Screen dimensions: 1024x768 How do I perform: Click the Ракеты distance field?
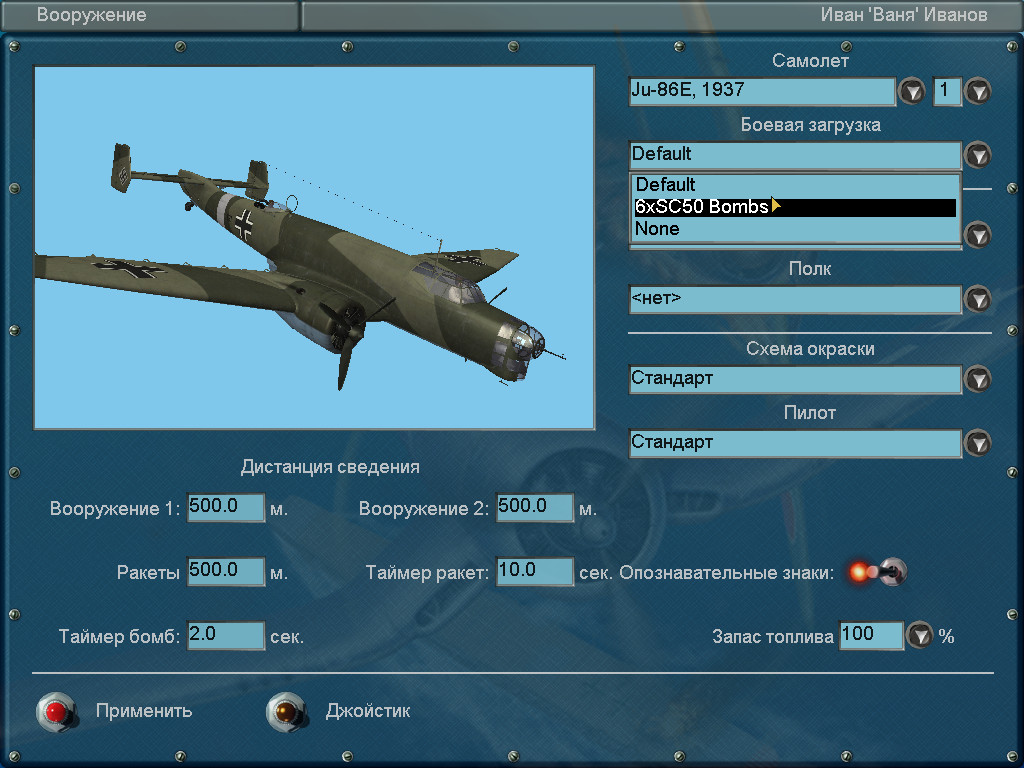pyautogui.click(x=226, y=571)
